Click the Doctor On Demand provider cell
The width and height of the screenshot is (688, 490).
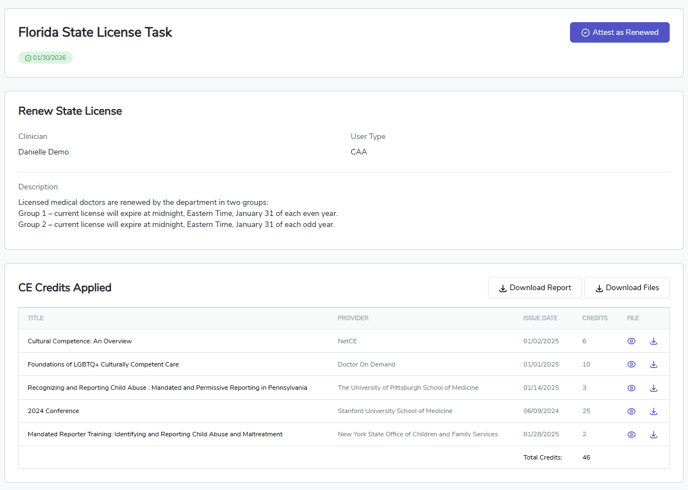pos(366,365)
